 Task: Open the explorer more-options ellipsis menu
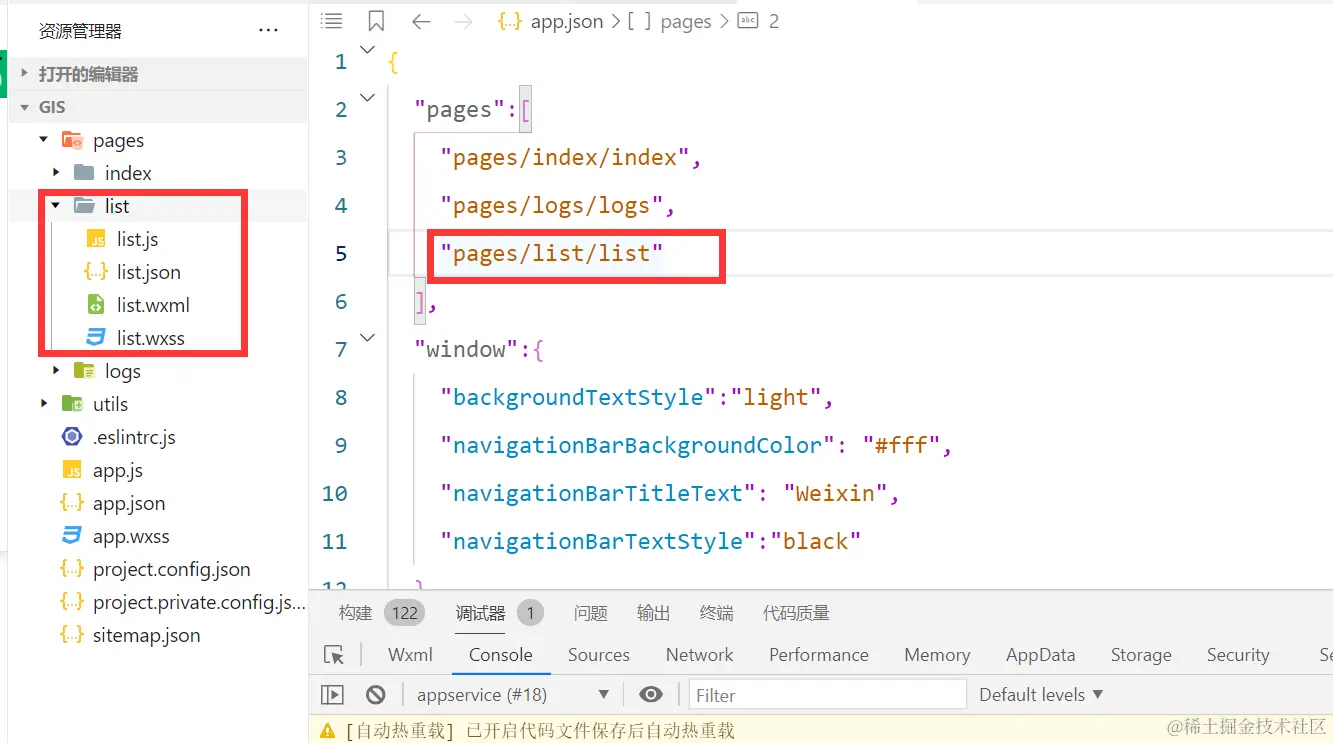pyautogui.click(x=268, y=31)
